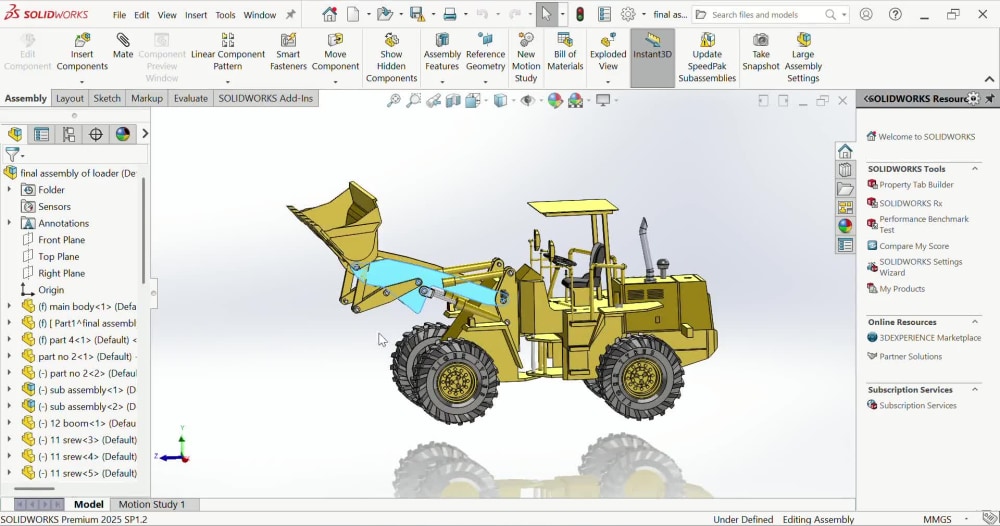Click the Print icon
Viewport: 1000px width, 526px height.
coord(450,14)
